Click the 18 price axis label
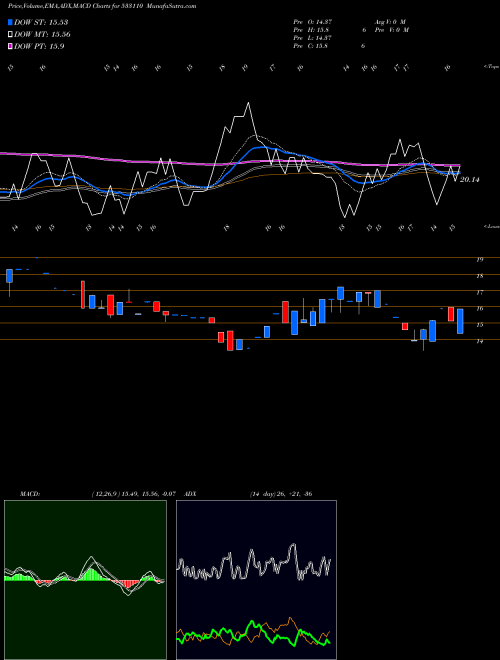 (479, 276)
